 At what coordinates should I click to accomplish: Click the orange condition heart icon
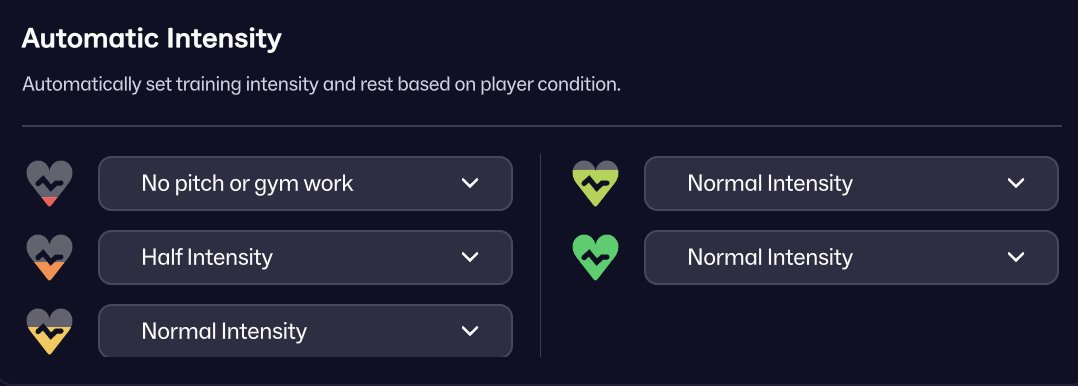point(50,257)
